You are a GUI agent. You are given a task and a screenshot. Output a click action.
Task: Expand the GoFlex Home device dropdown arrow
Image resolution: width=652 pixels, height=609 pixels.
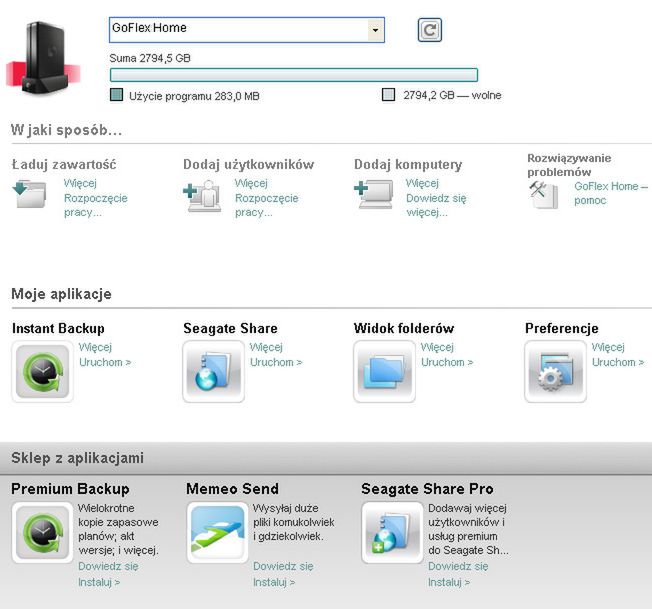pyautogui.click(x=375, y=30)
